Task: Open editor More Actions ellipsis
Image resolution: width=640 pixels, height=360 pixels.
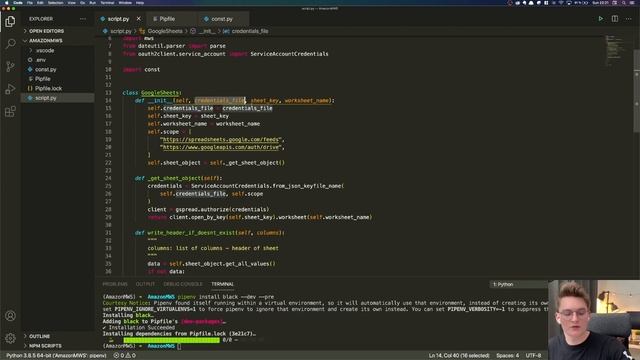Action: pyautogui.click(x=628, y=19)
